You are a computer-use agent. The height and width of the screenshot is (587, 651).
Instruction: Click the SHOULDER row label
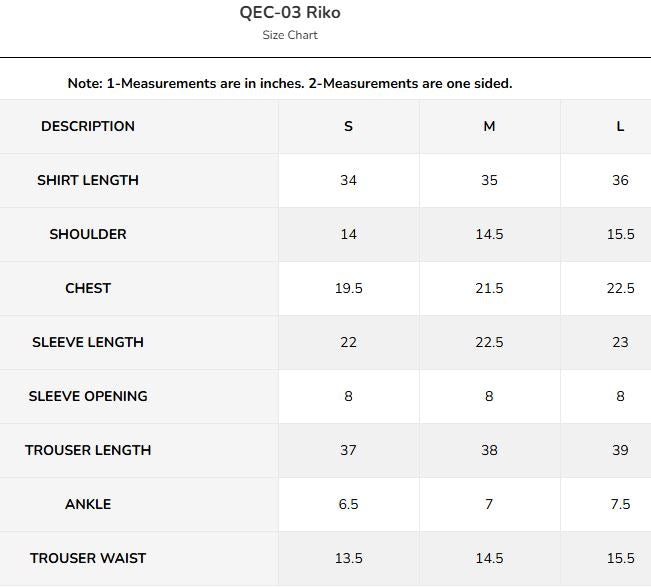pyautogui.click(x=88, y=234)
